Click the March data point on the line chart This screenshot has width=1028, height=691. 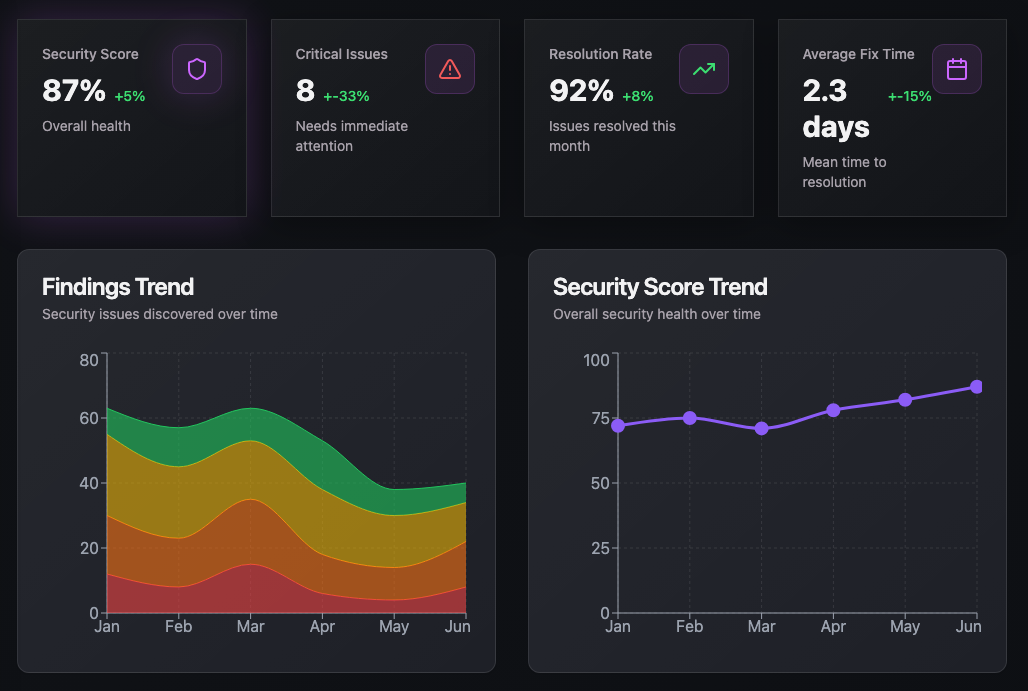[x=761, y=430]
